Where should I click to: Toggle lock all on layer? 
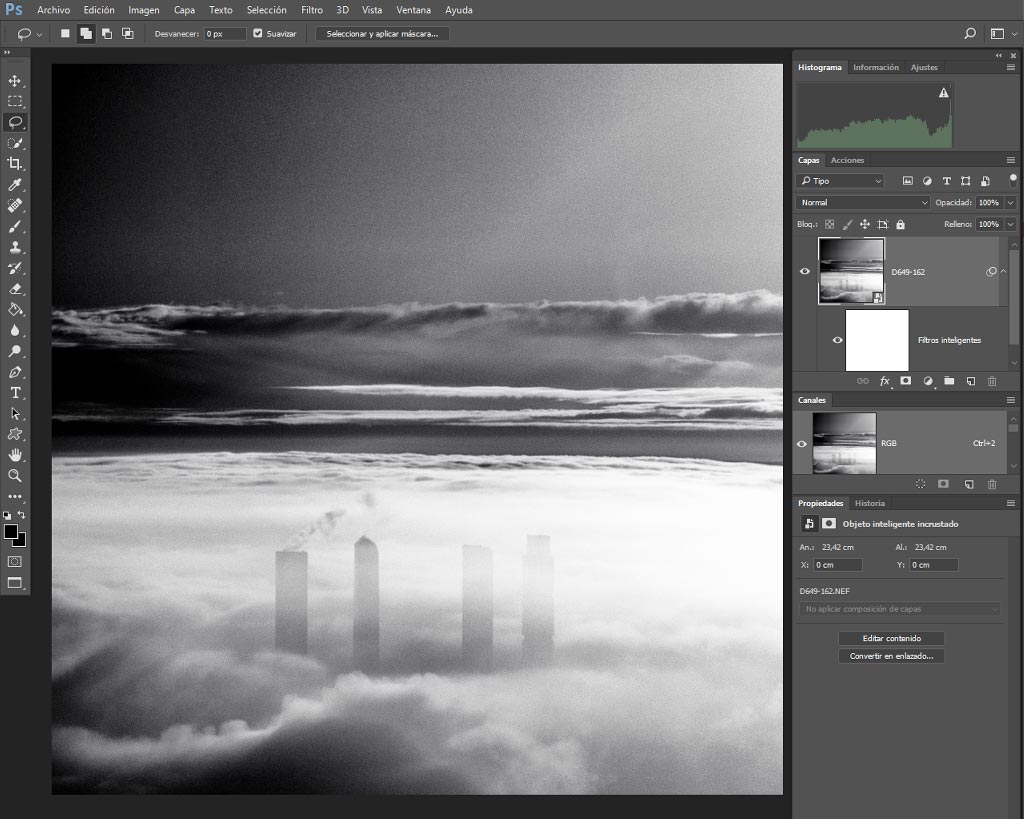pyautogui.click(x=901, y=225)
